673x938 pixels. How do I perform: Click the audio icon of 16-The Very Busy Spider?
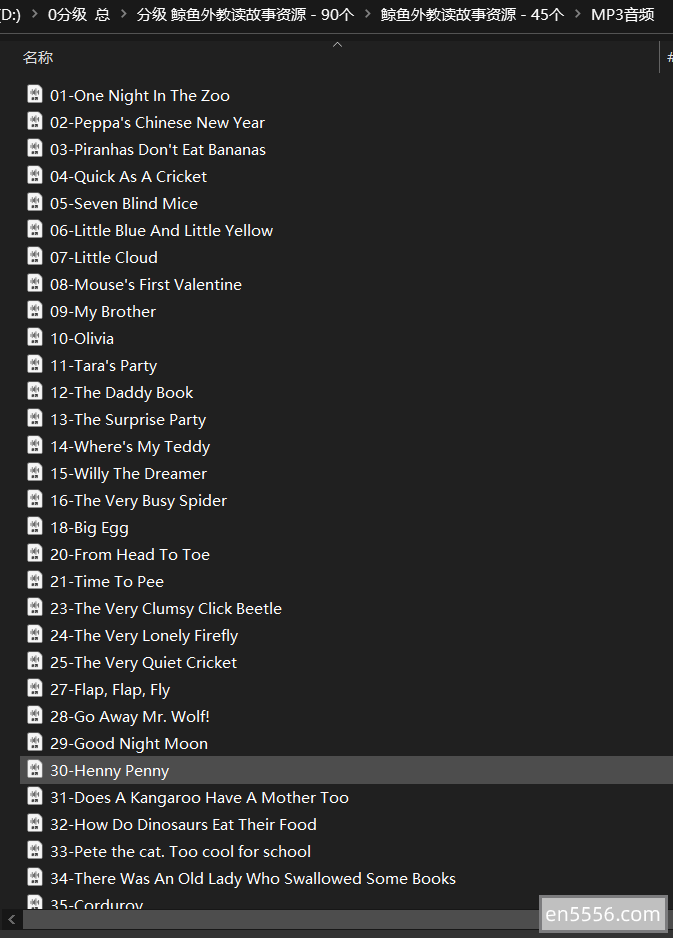pos(35,500)
